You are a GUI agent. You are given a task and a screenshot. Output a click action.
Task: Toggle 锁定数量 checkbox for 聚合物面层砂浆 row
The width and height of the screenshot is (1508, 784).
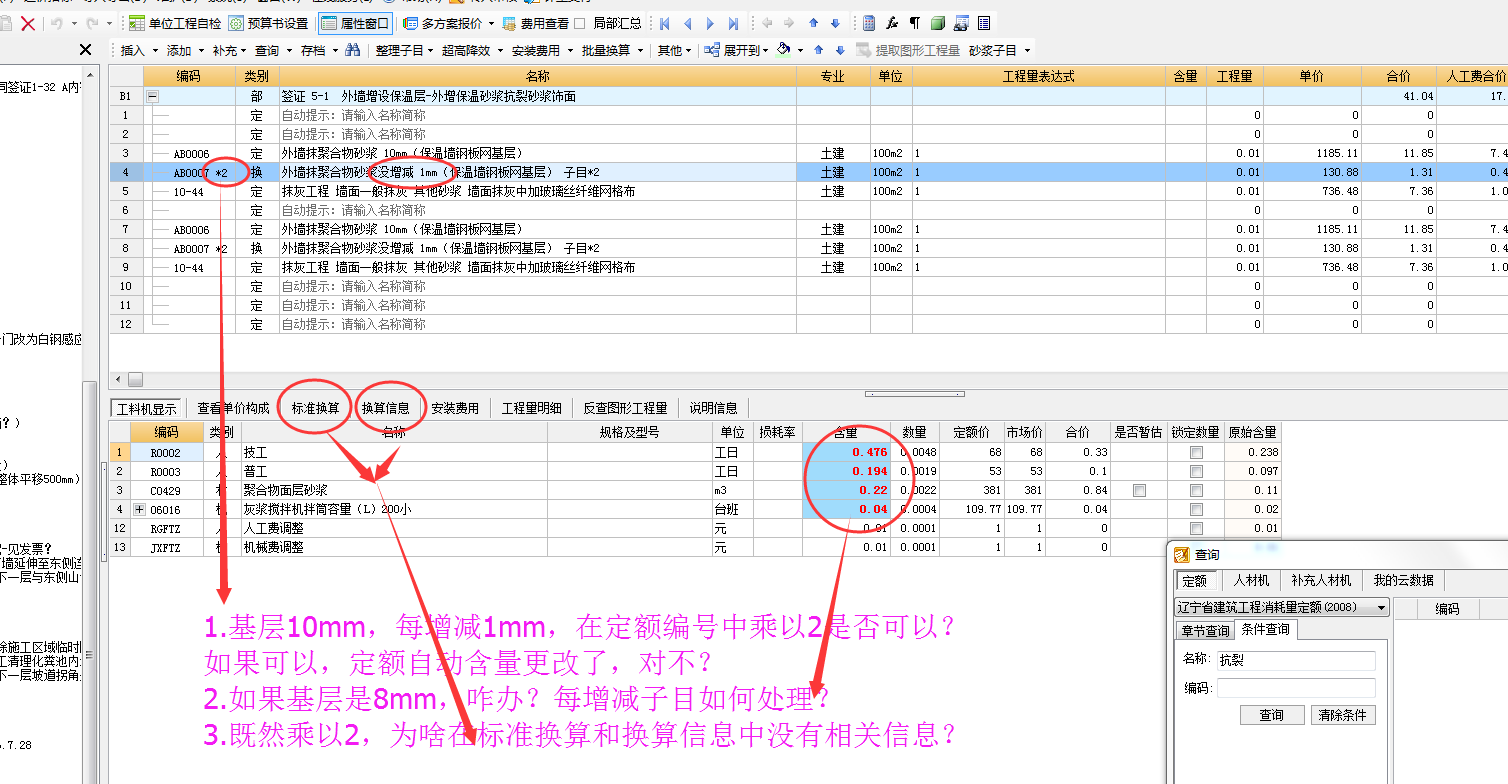coord(1196,490)
